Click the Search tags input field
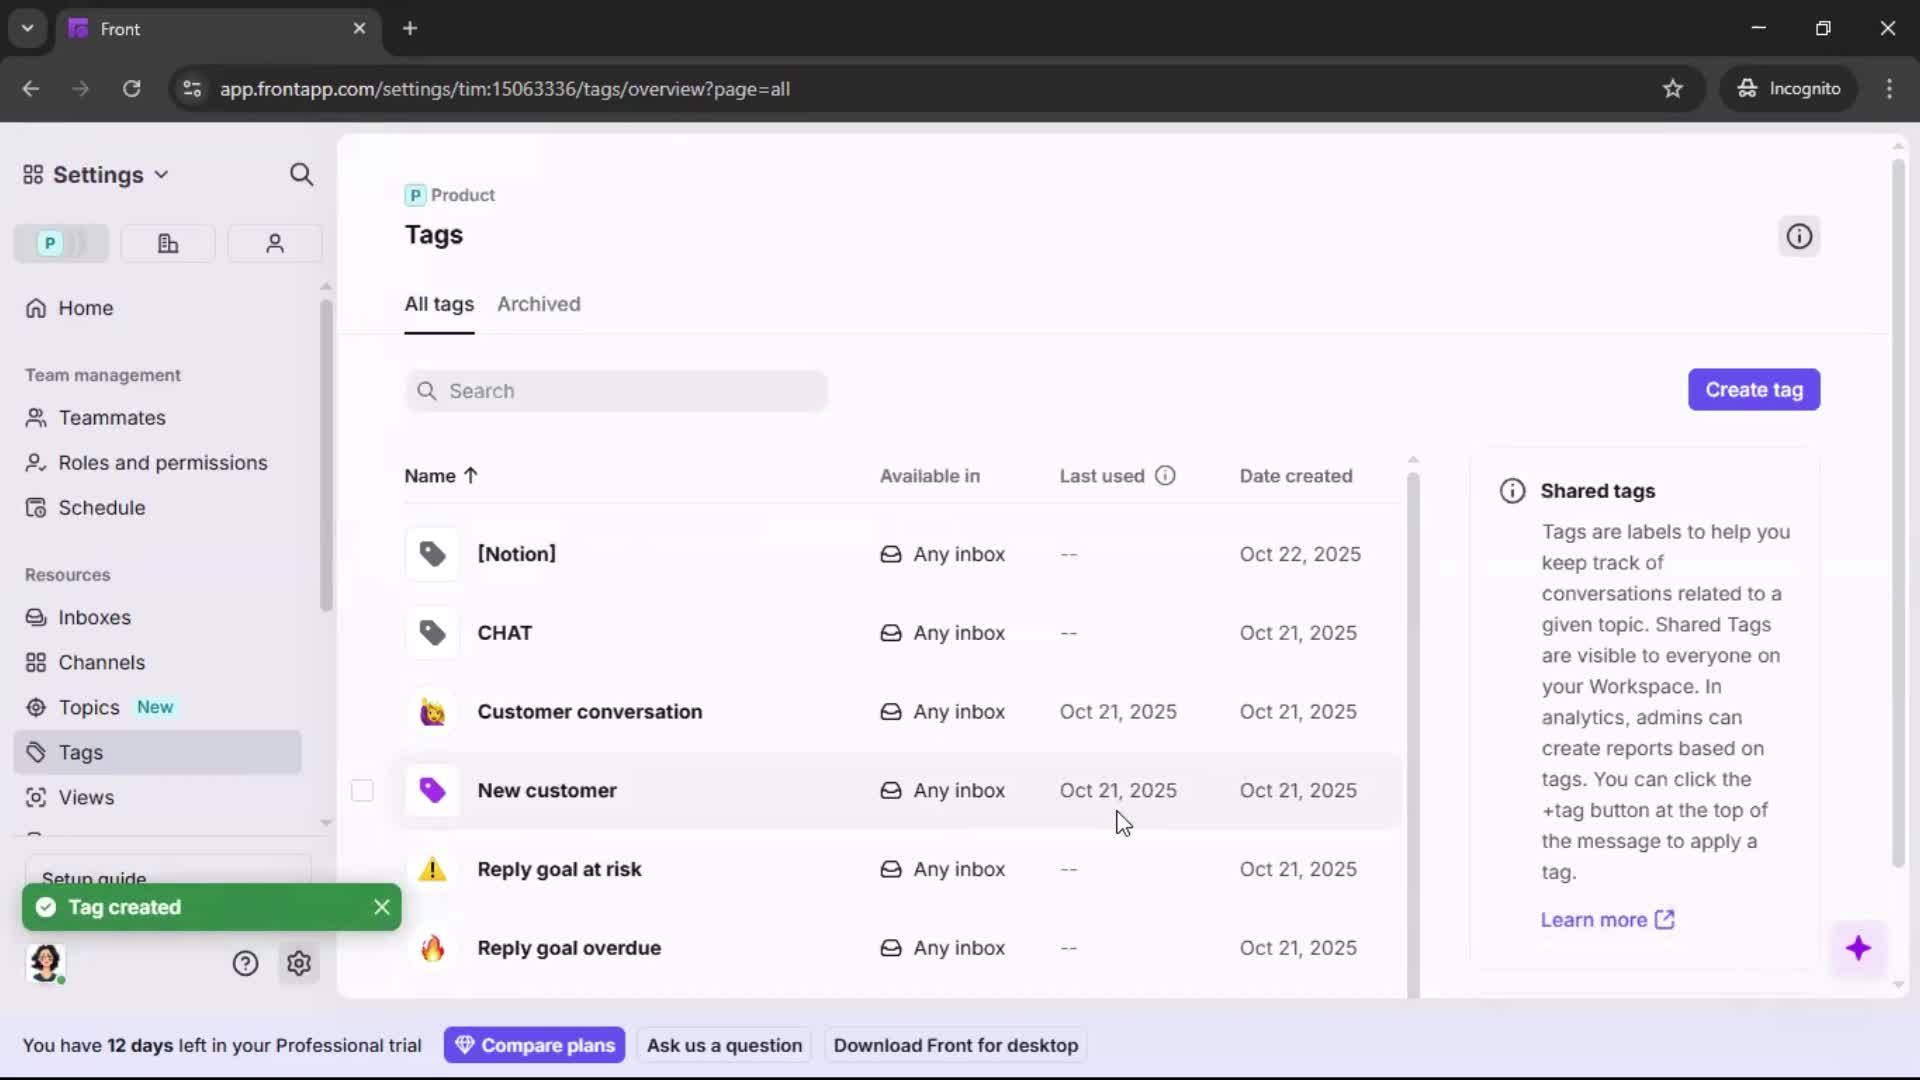The height and width of the screenshot is (1080, 1920). [617, 391]
